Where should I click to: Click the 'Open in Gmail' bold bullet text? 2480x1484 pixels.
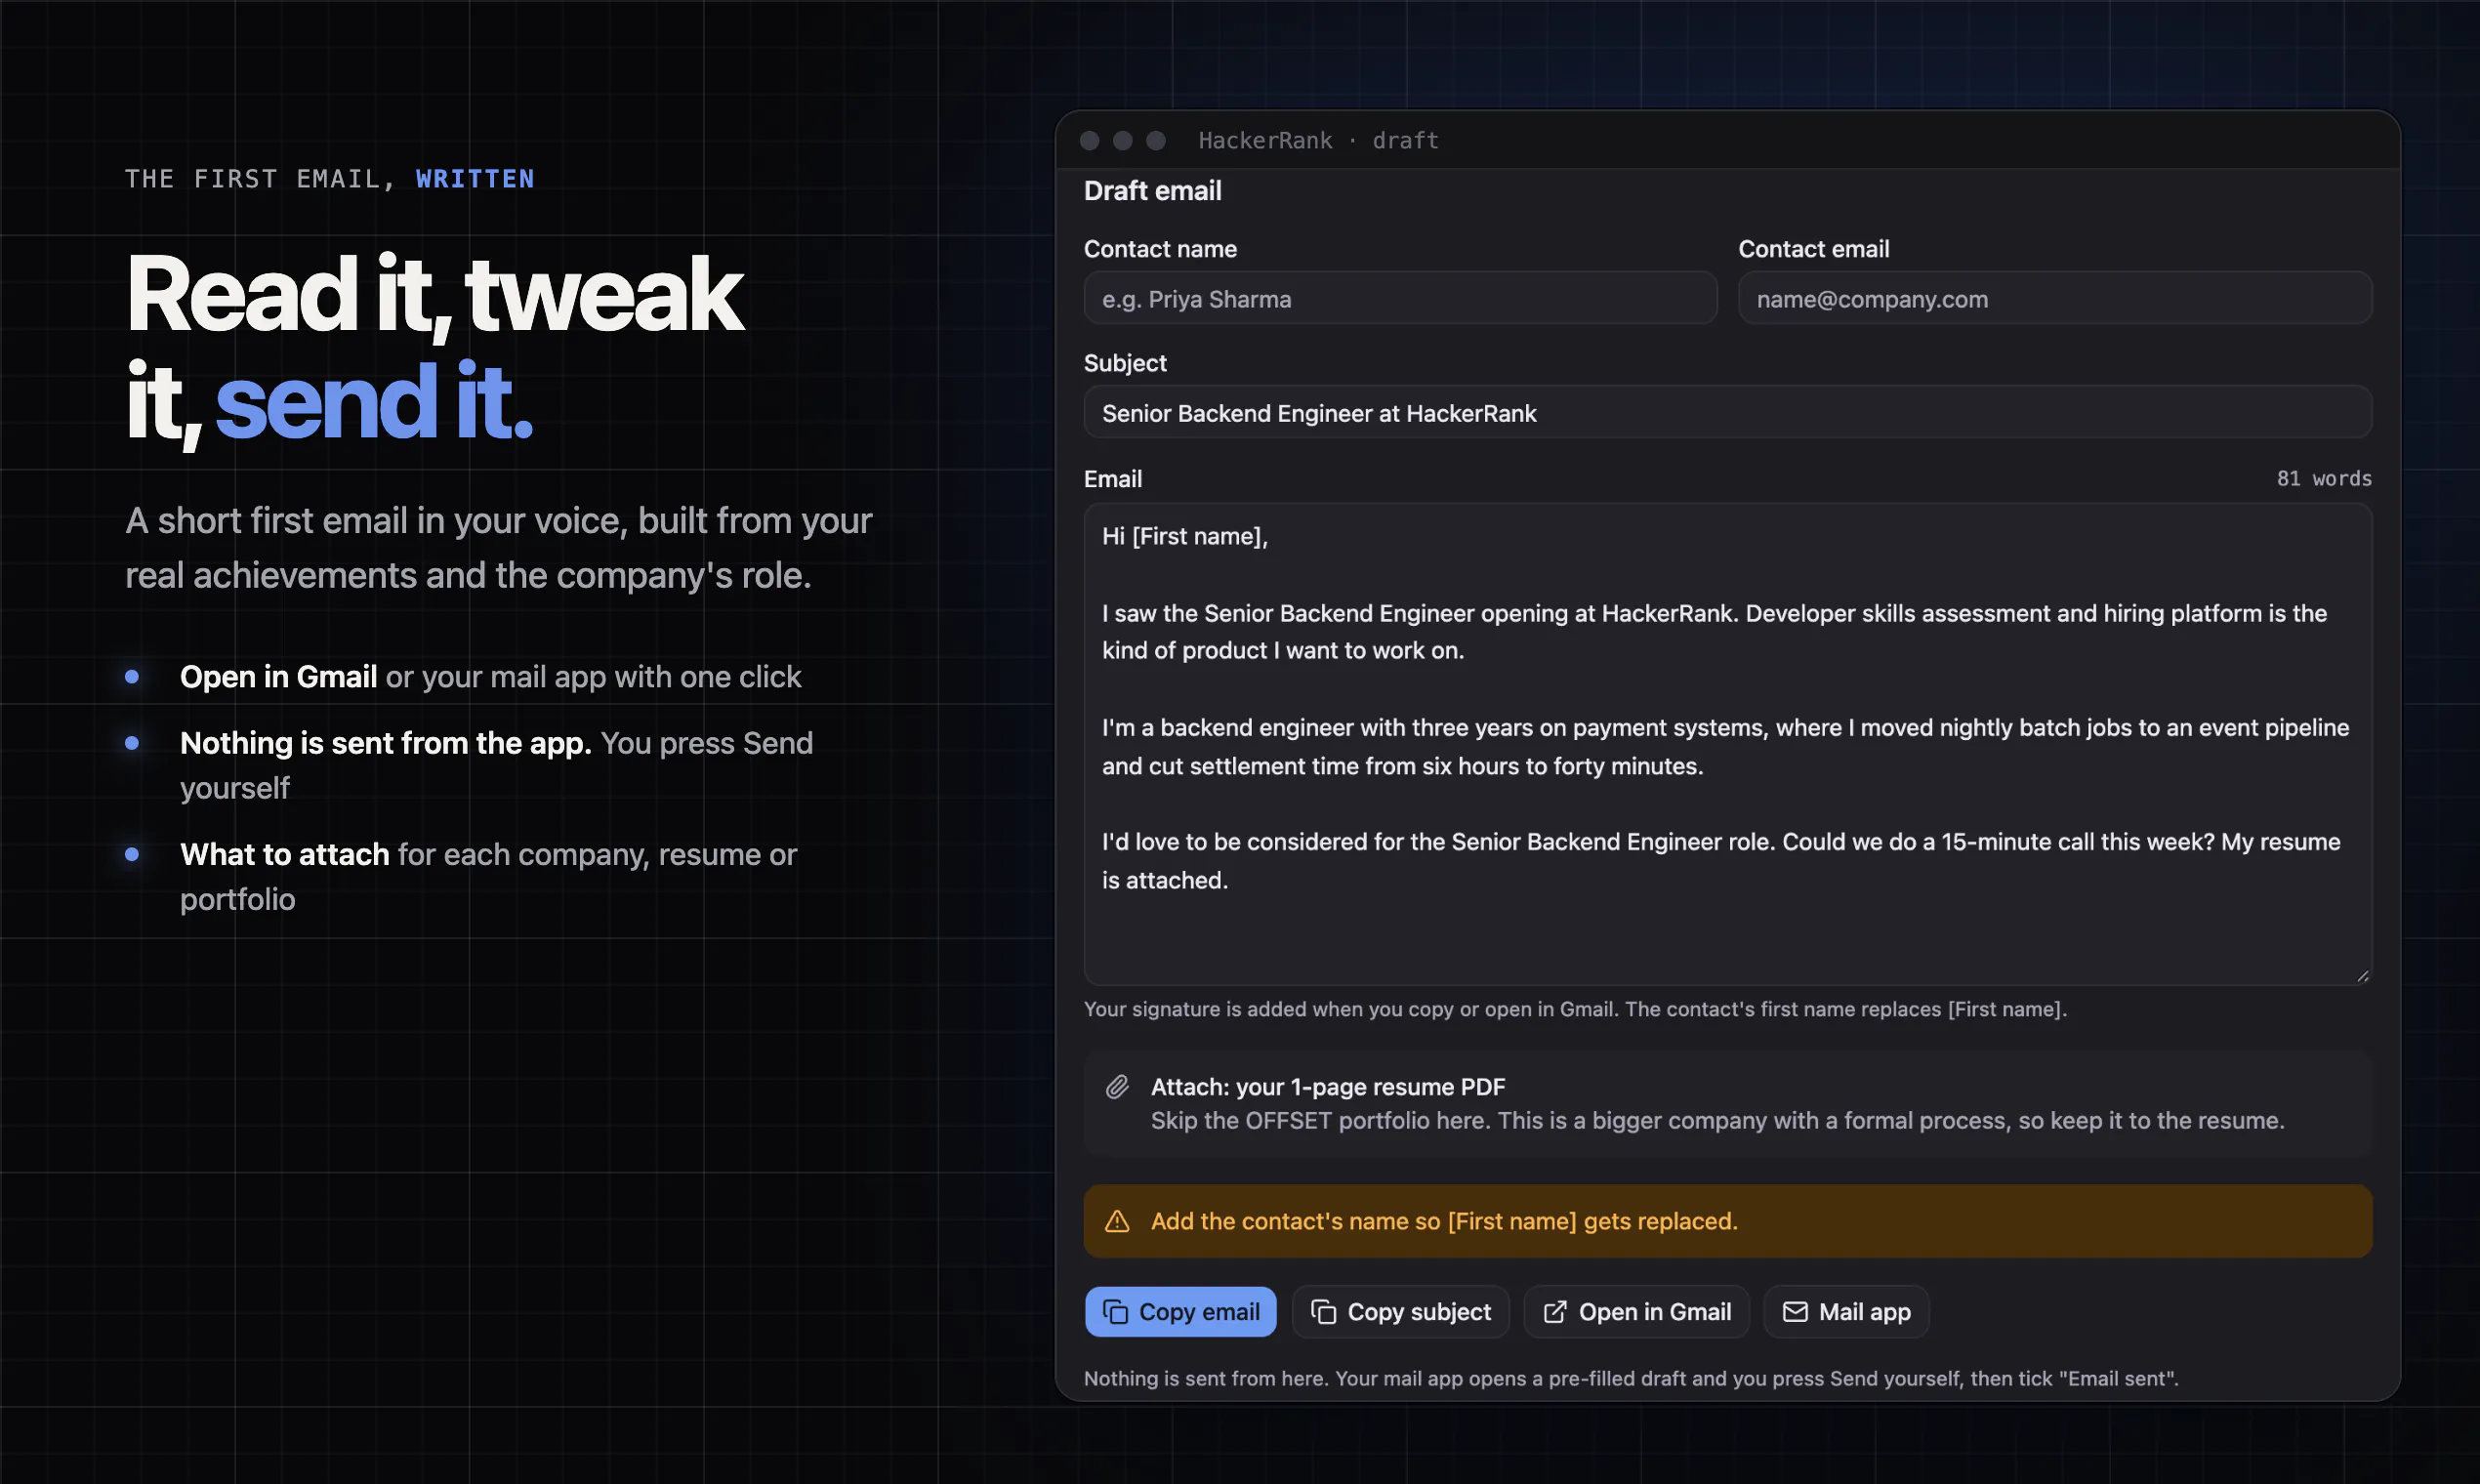[x=278, y=677]
